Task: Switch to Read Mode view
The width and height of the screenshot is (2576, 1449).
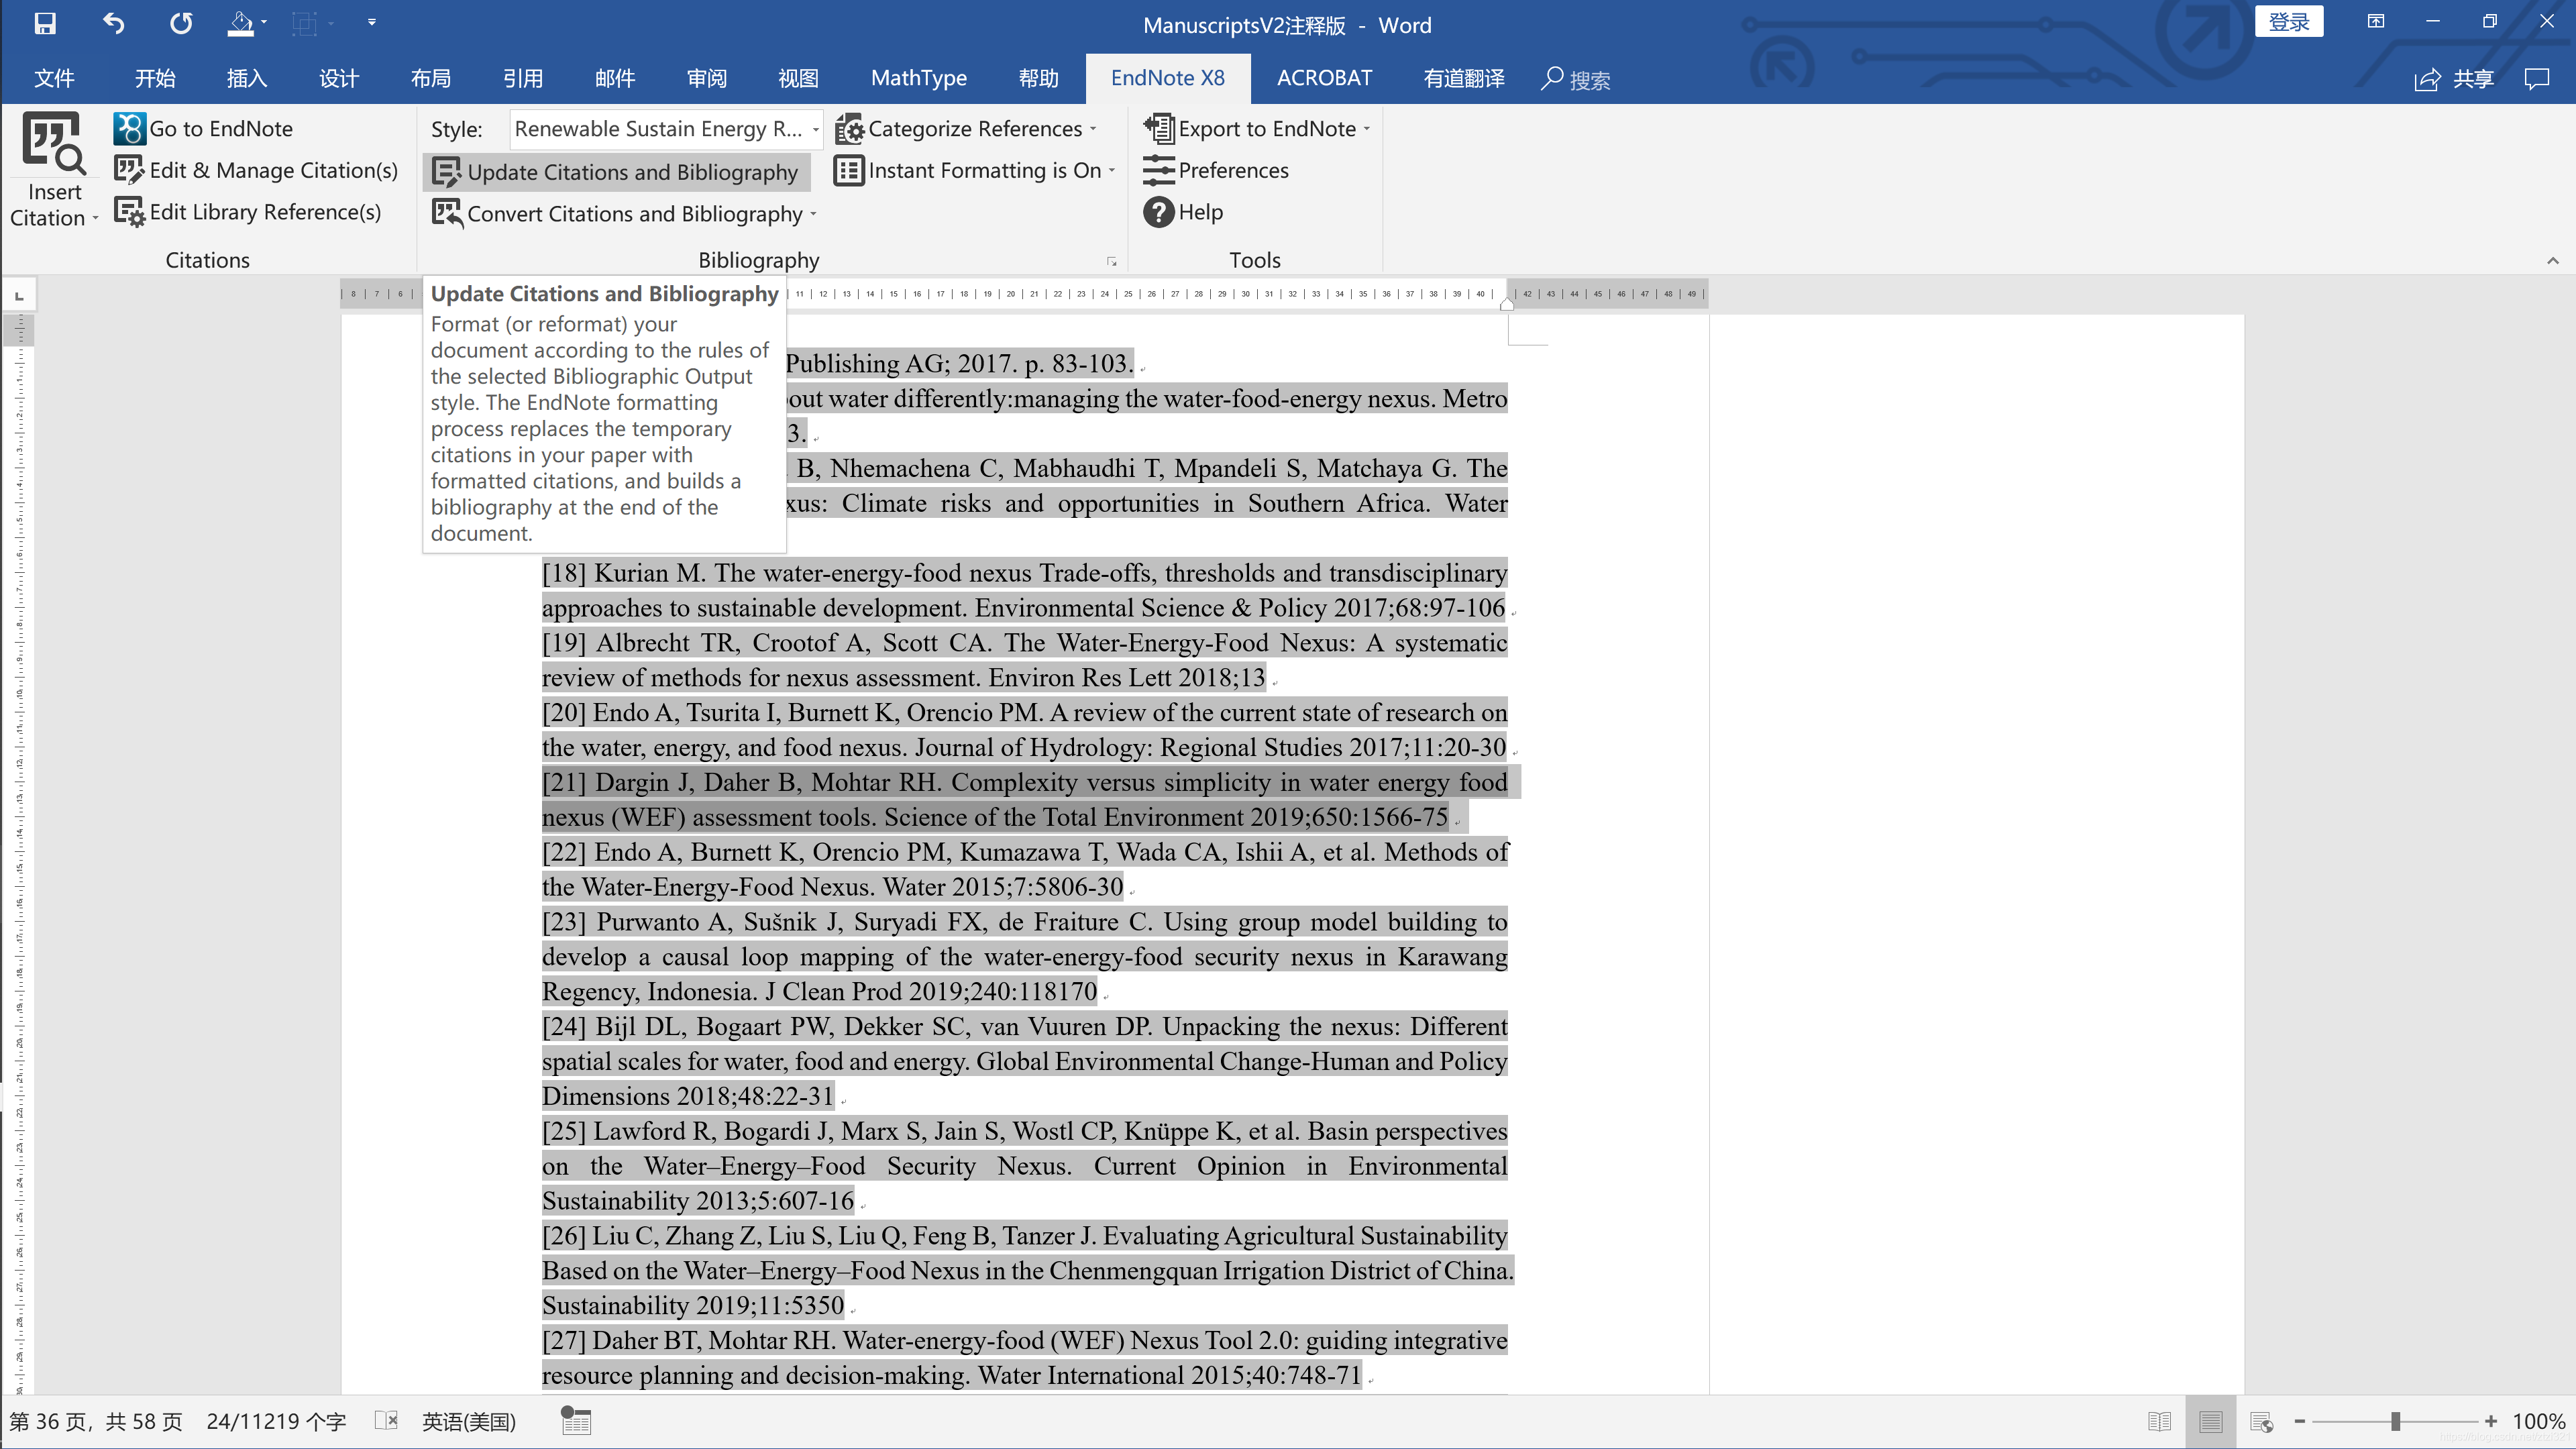Action: pos(2159,1421)
